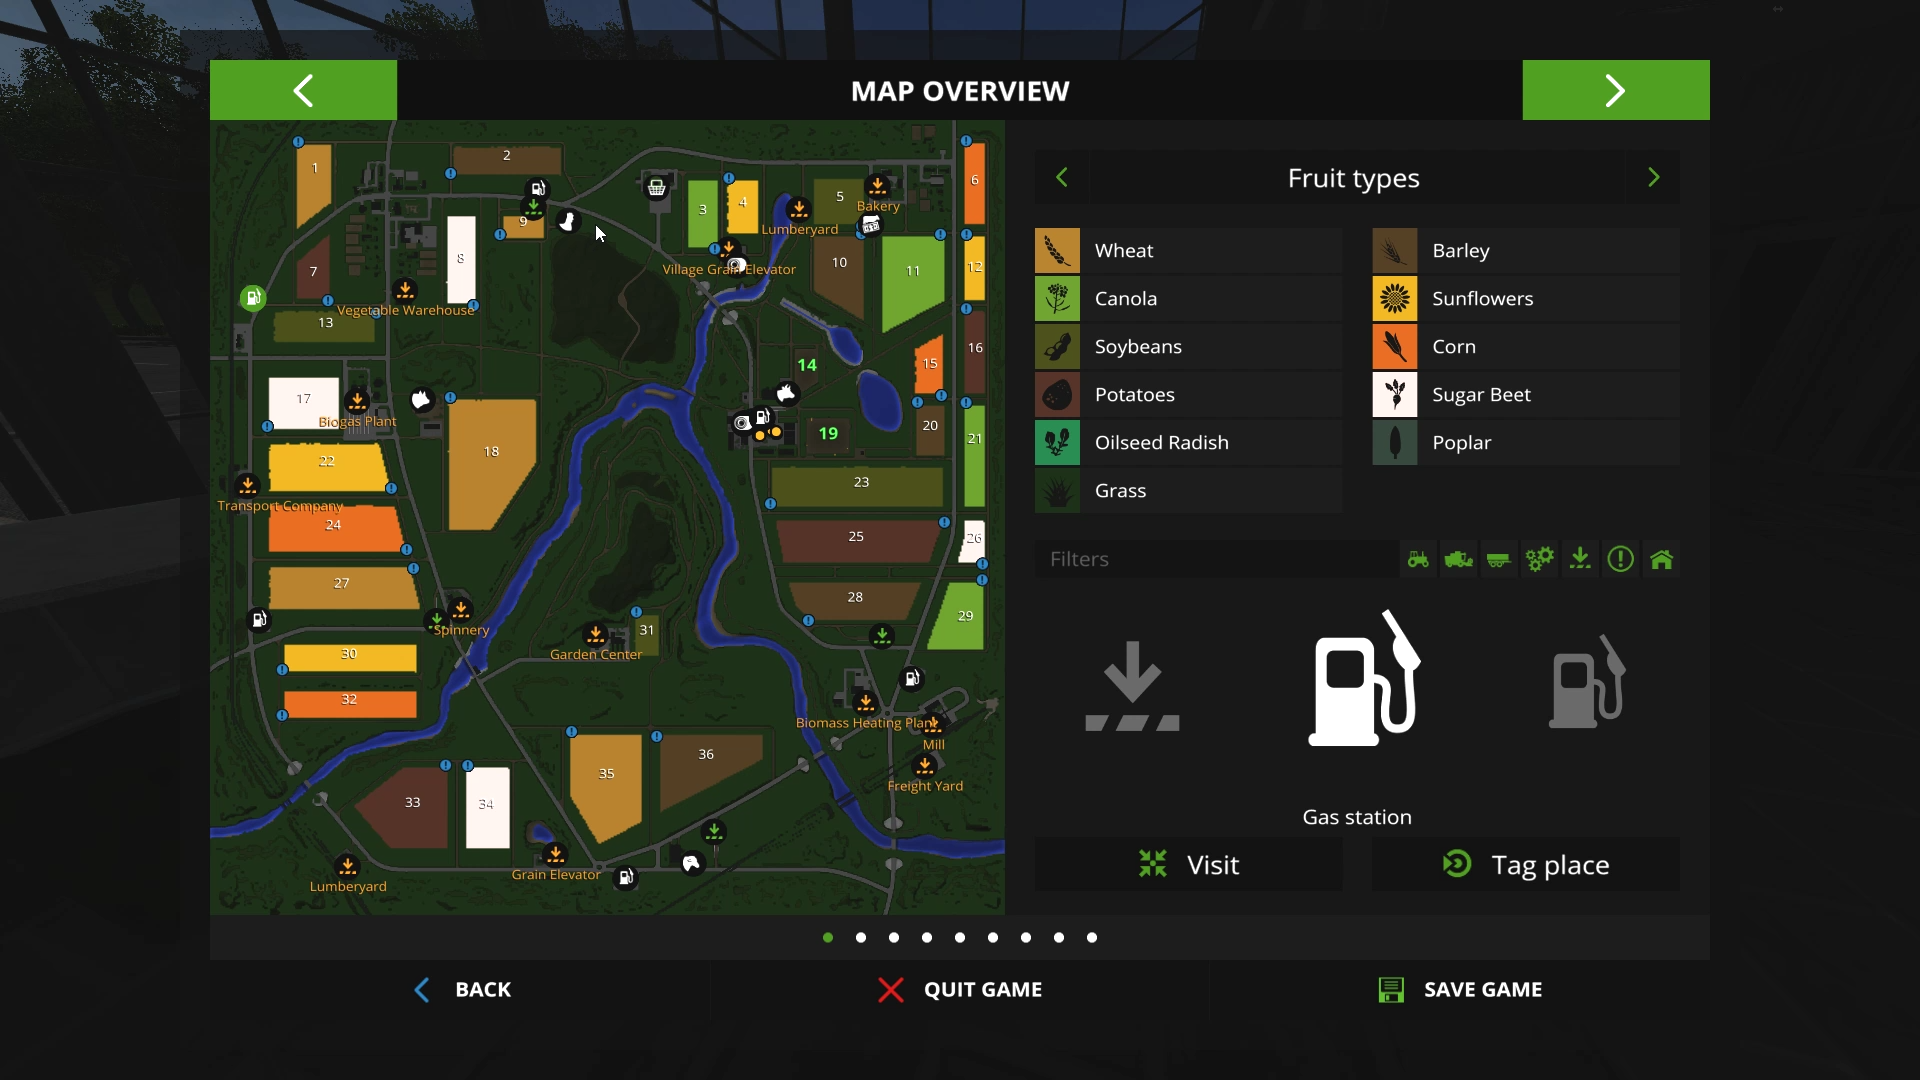This screenshot has width=1920, height=1080.
Task: Switch to previous overlay left of Fruit types
Action: [x=1062, y=178]
